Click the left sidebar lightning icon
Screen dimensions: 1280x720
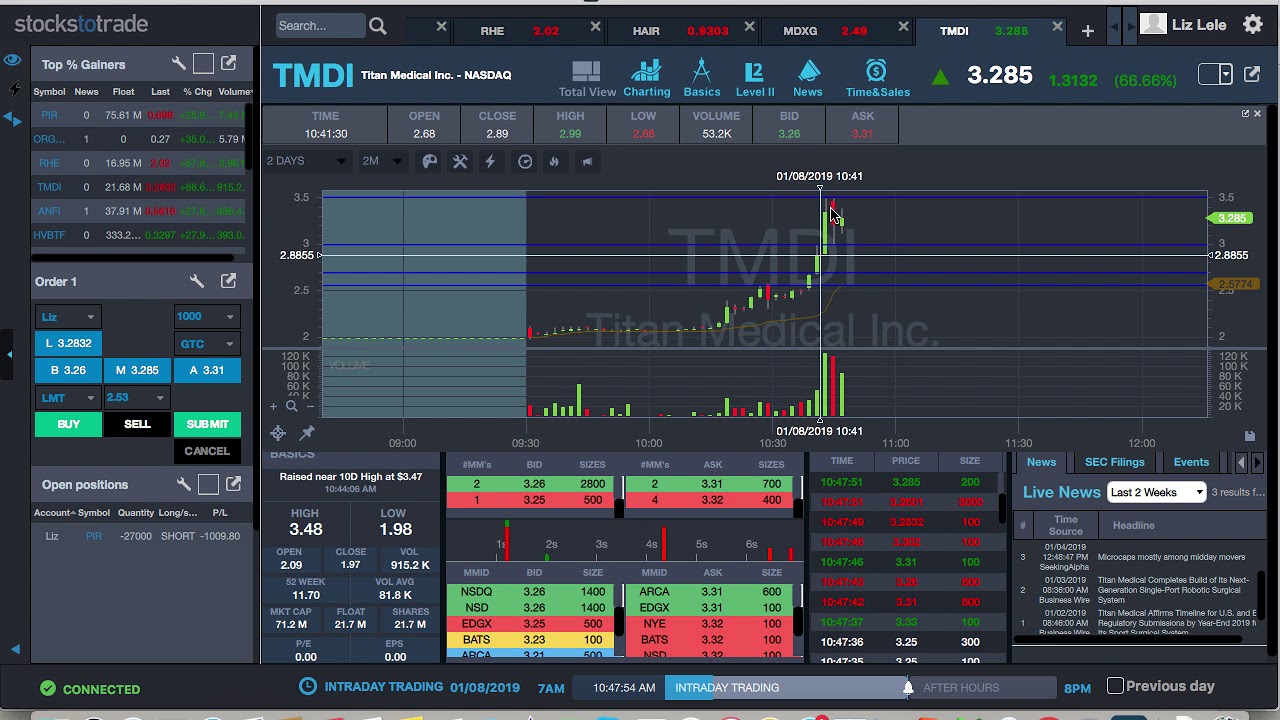(x=13, y=90)
